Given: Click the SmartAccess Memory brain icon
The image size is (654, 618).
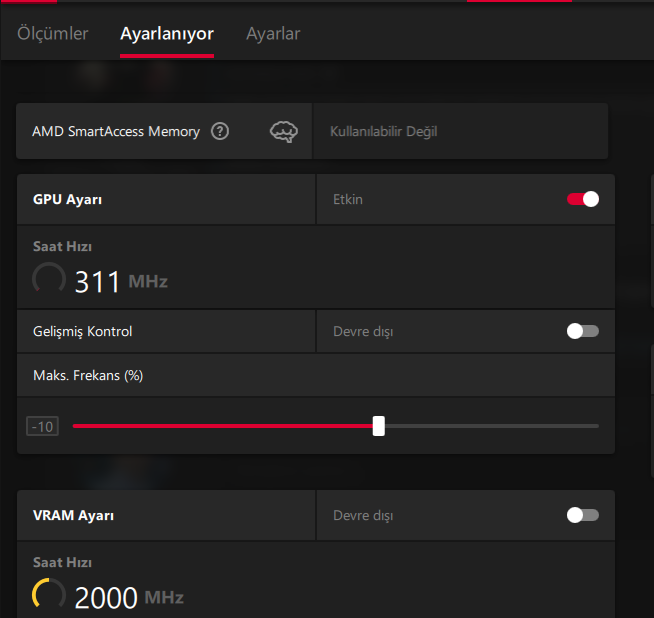Looking at the screenshot, I should tap(284, 131).
